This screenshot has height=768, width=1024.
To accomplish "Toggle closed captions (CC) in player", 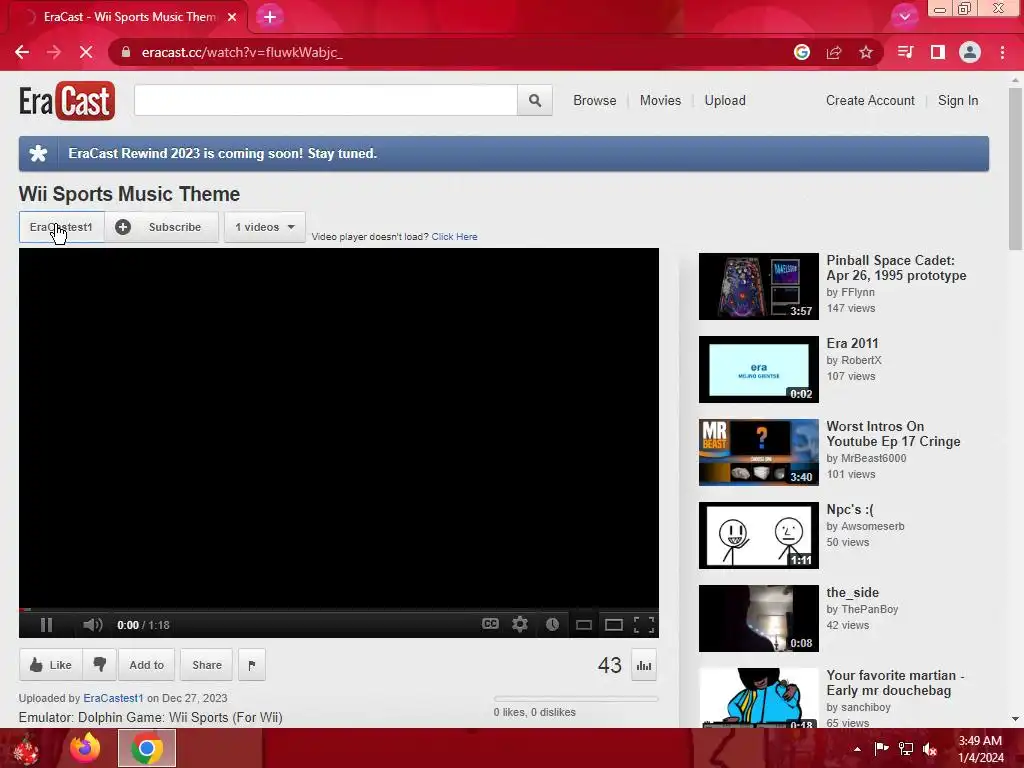I will 490,624.
